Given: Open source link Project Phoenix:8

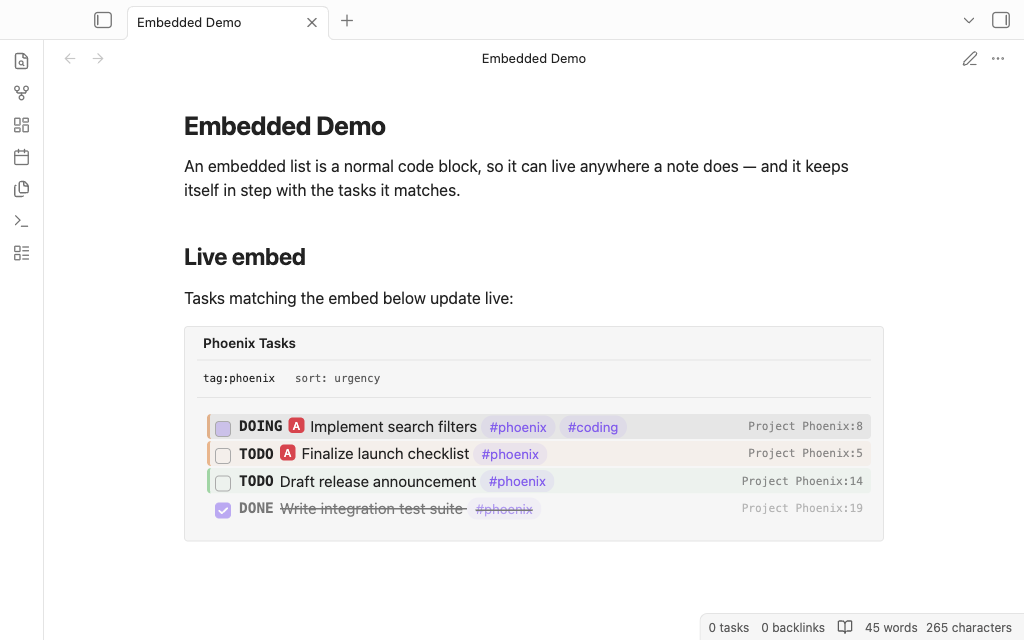Looking at the screenshot, I should (805, 426).
